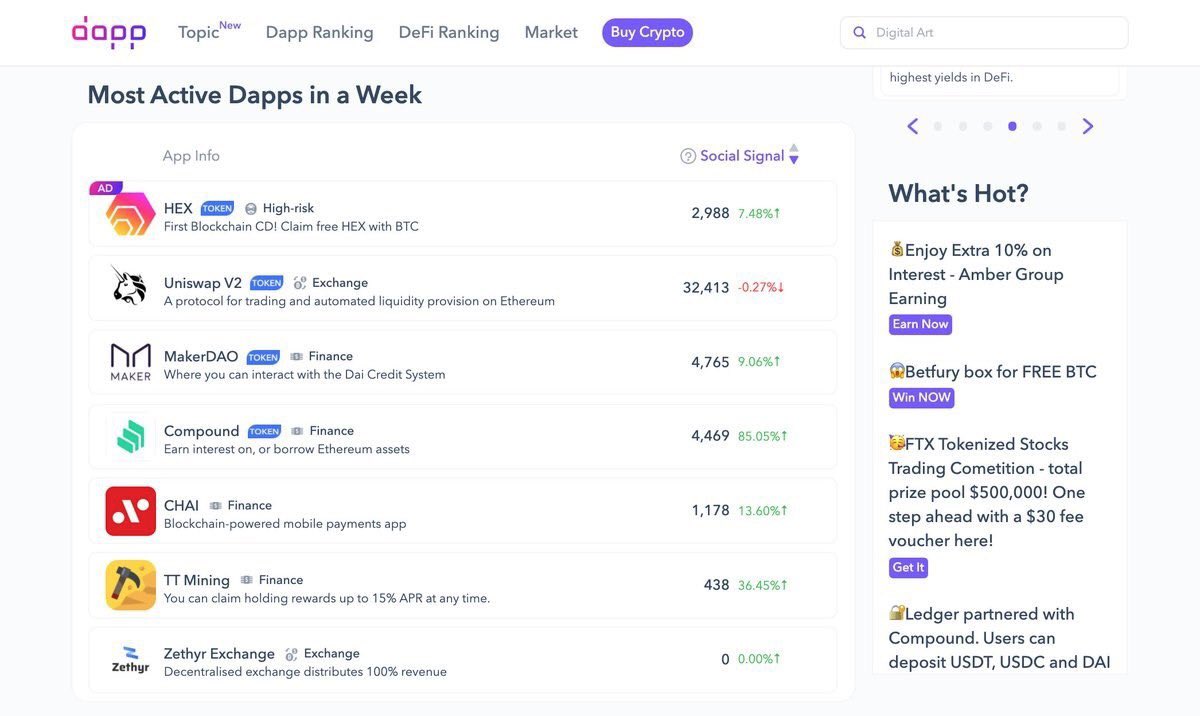Open the Zethyr Exchange logo

coord(131,660)
